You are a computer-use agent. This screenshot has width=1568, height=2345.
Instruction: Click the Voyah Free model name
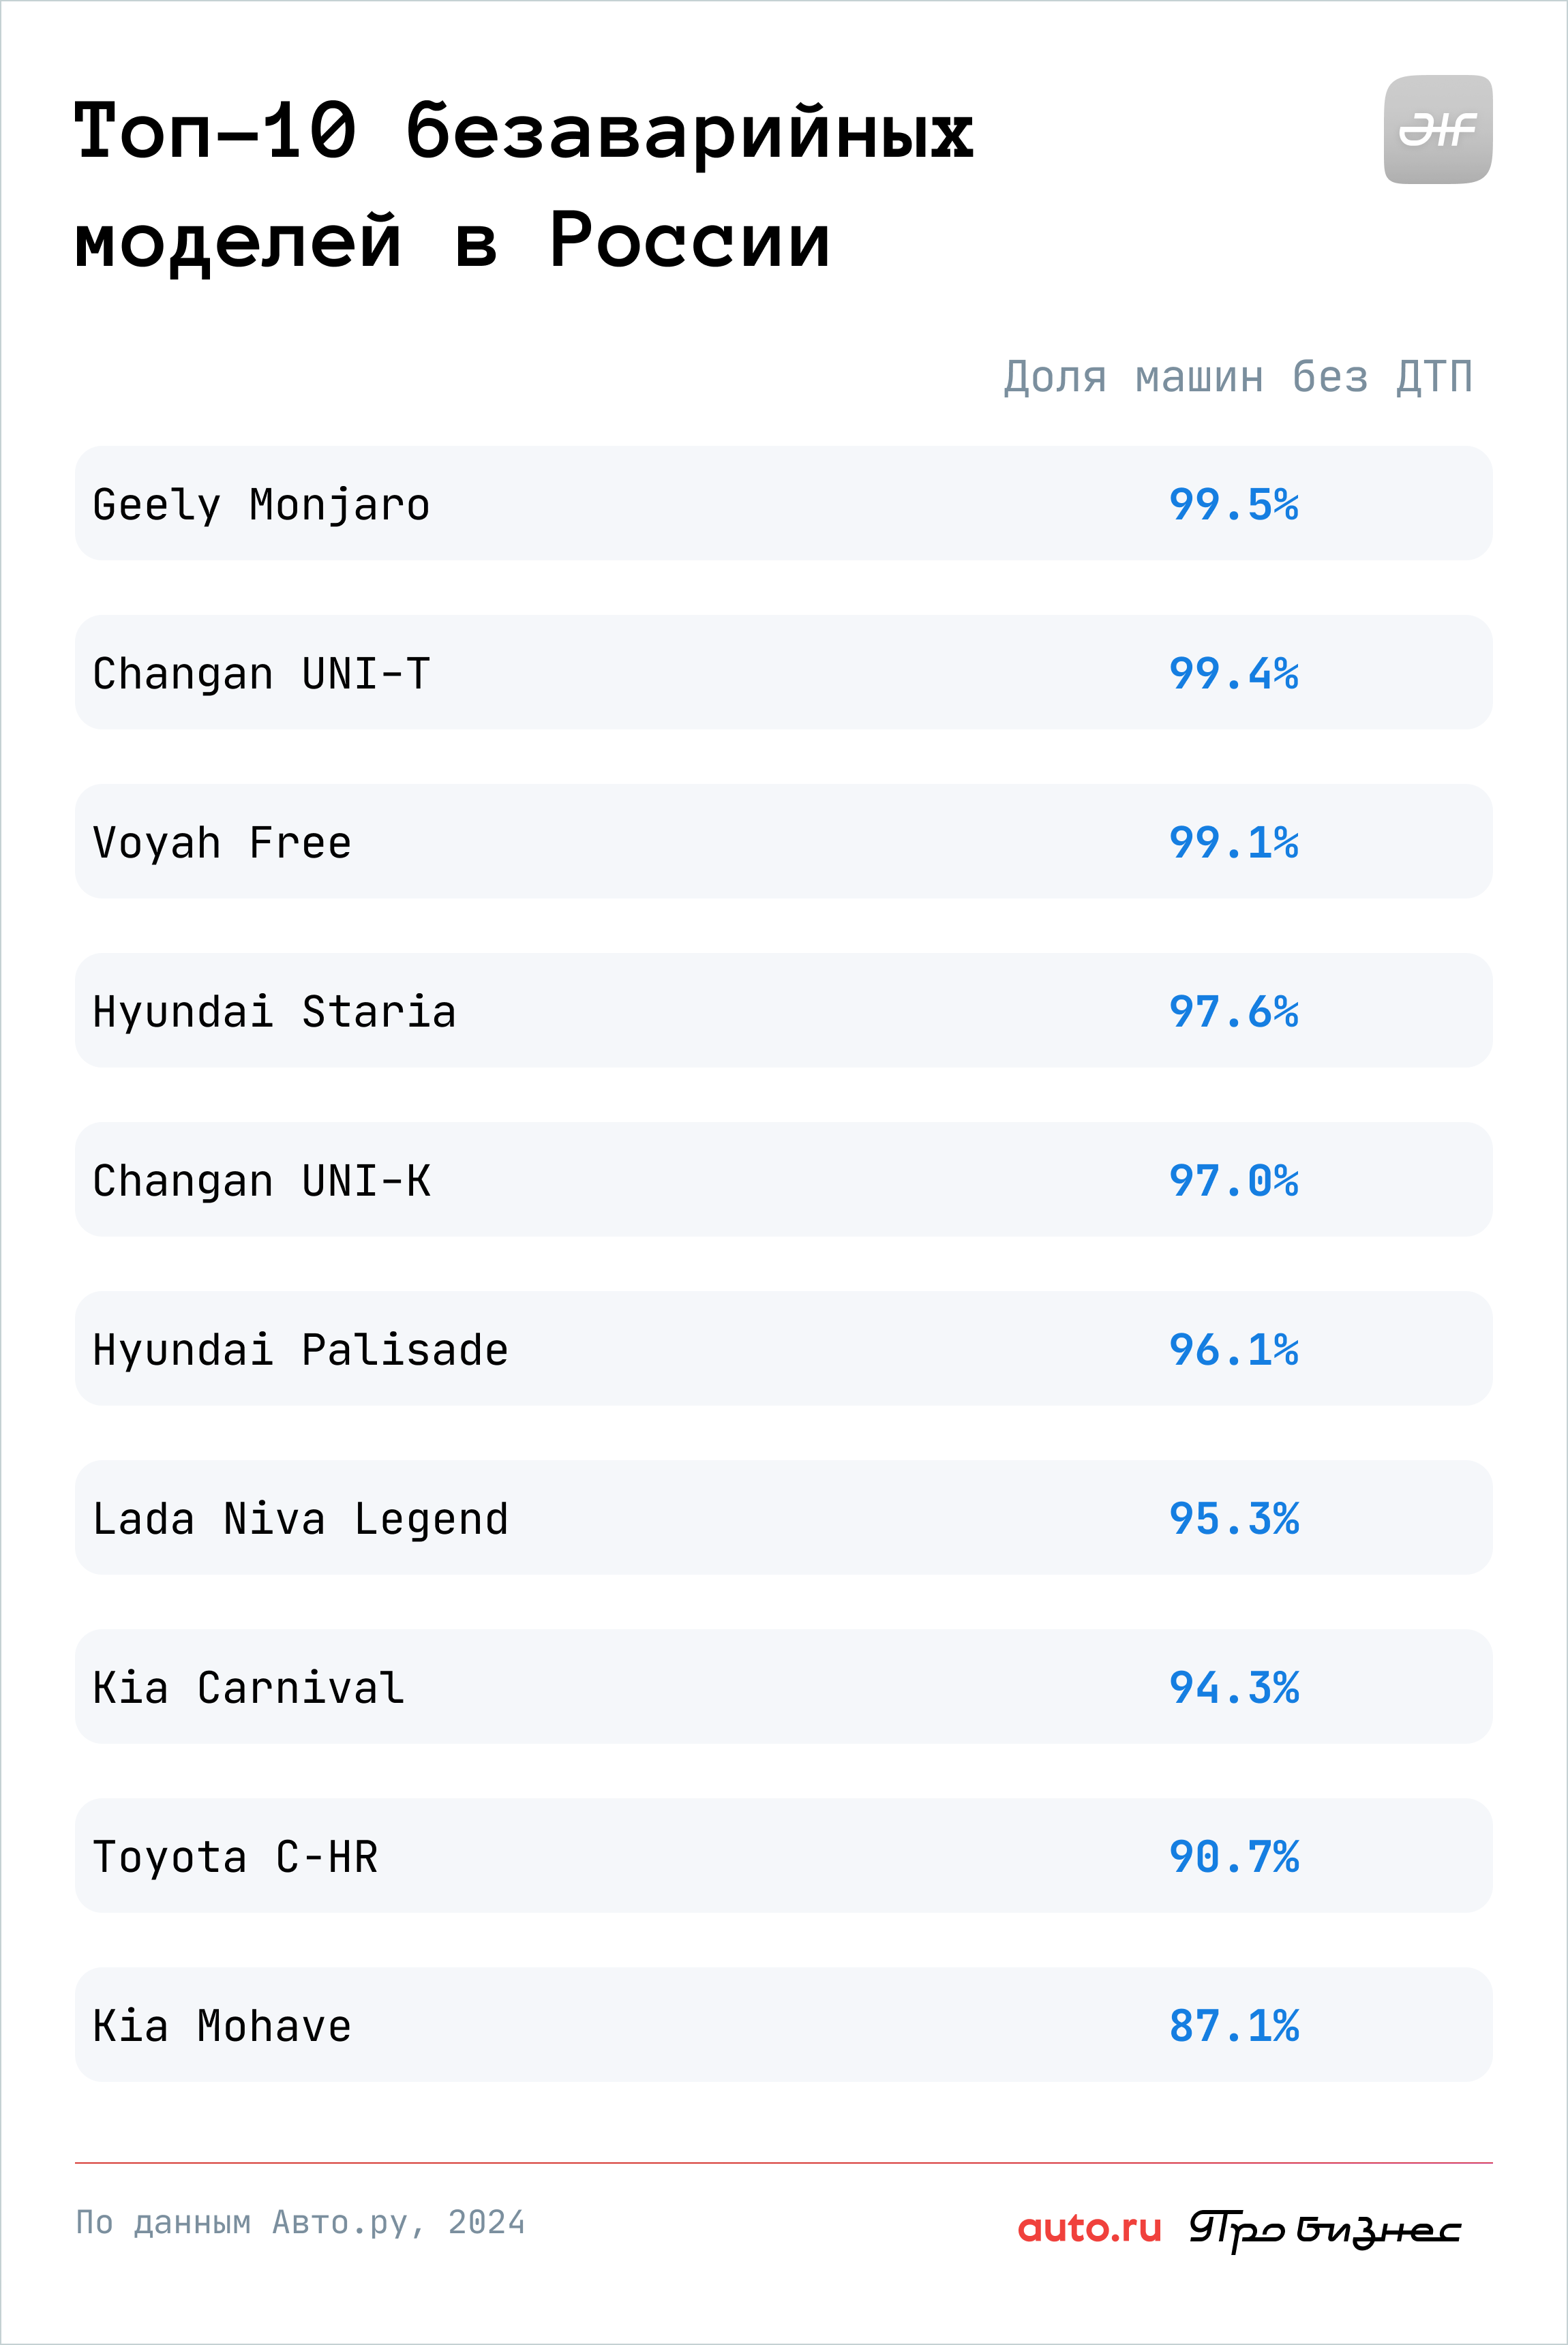[x=222, y=843]
